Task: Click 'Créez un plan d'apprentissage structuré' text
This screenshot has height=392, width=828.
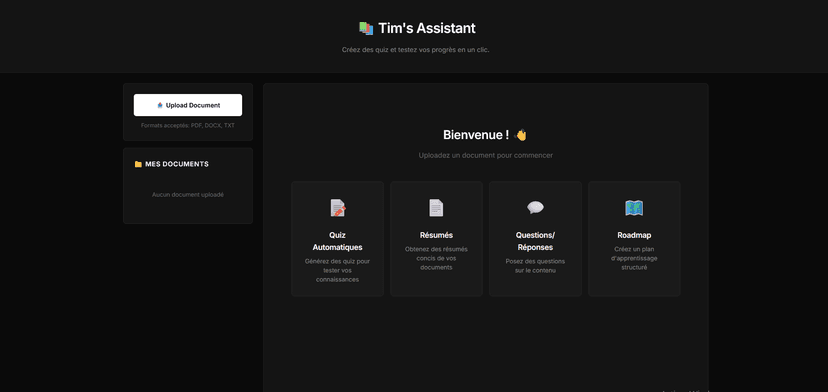Action: (634, 258)
